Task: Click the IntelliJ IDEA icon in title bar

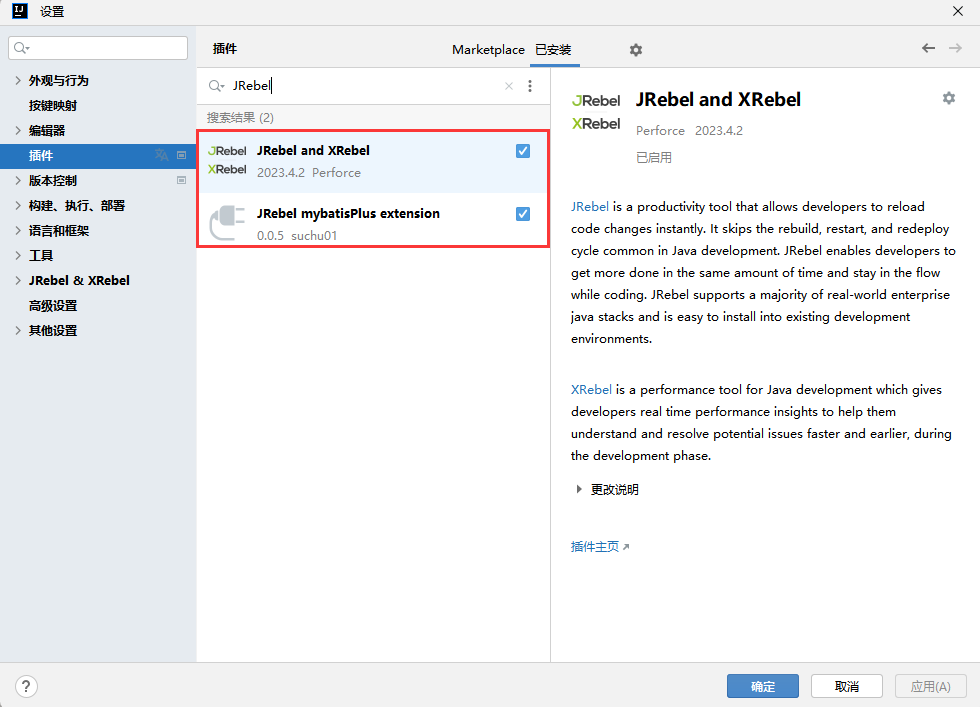Action: 20,11
